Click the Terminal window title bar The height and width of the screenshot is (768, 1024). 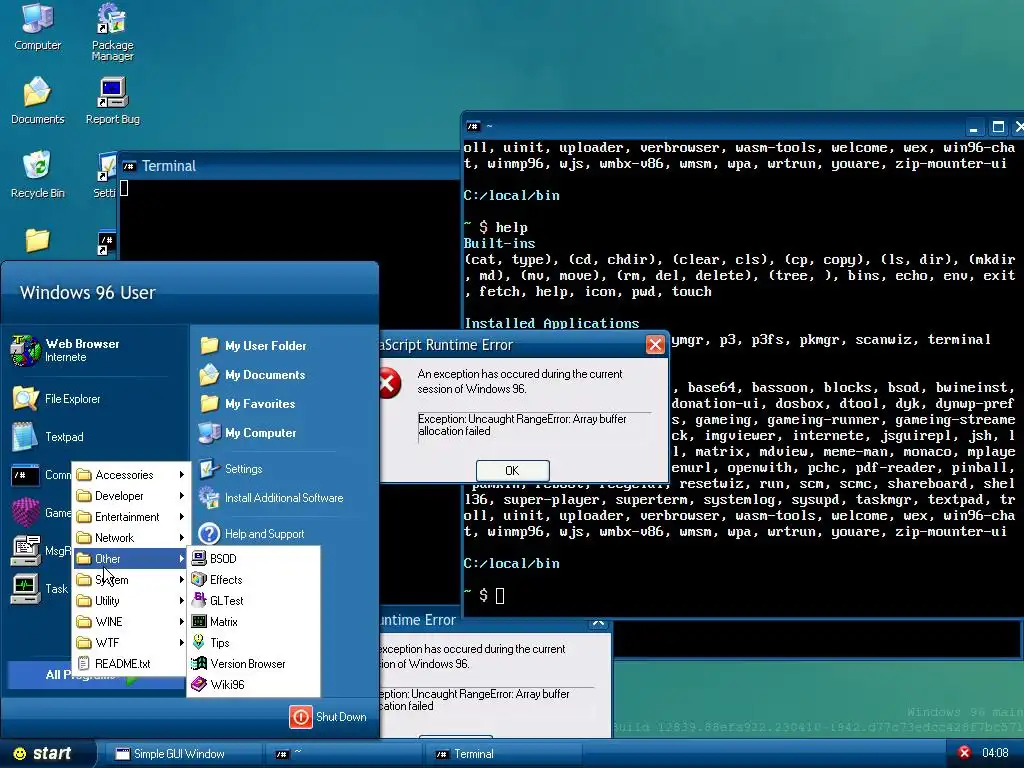[290, 166]
